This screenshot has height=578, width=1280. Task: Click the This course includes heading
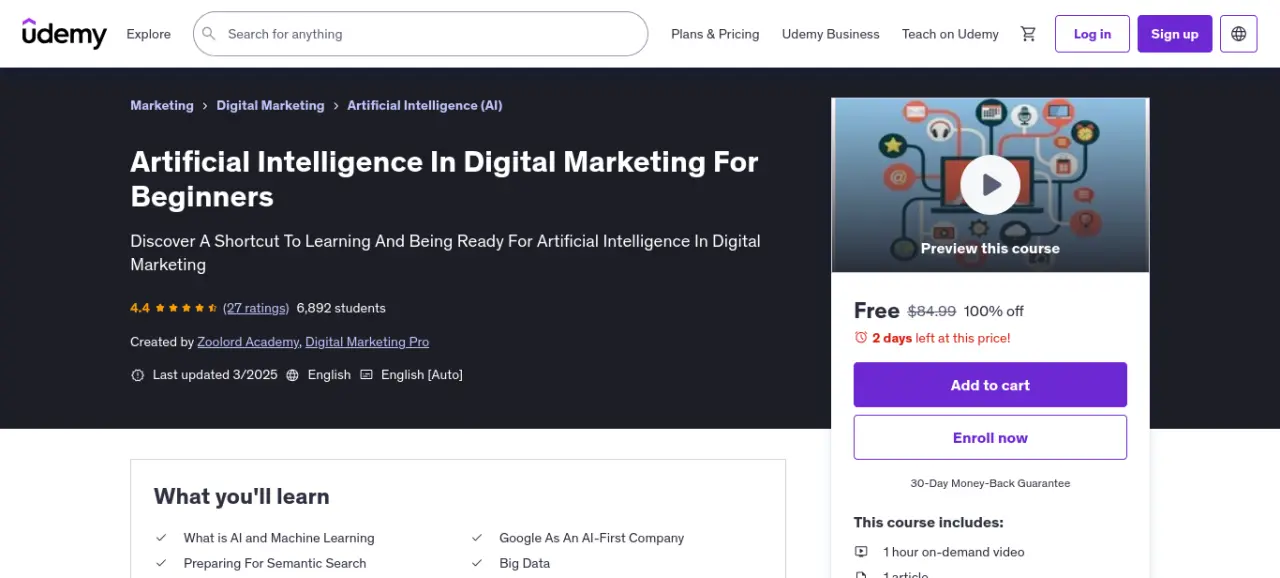pyautogui.click(x=929, y=522)
